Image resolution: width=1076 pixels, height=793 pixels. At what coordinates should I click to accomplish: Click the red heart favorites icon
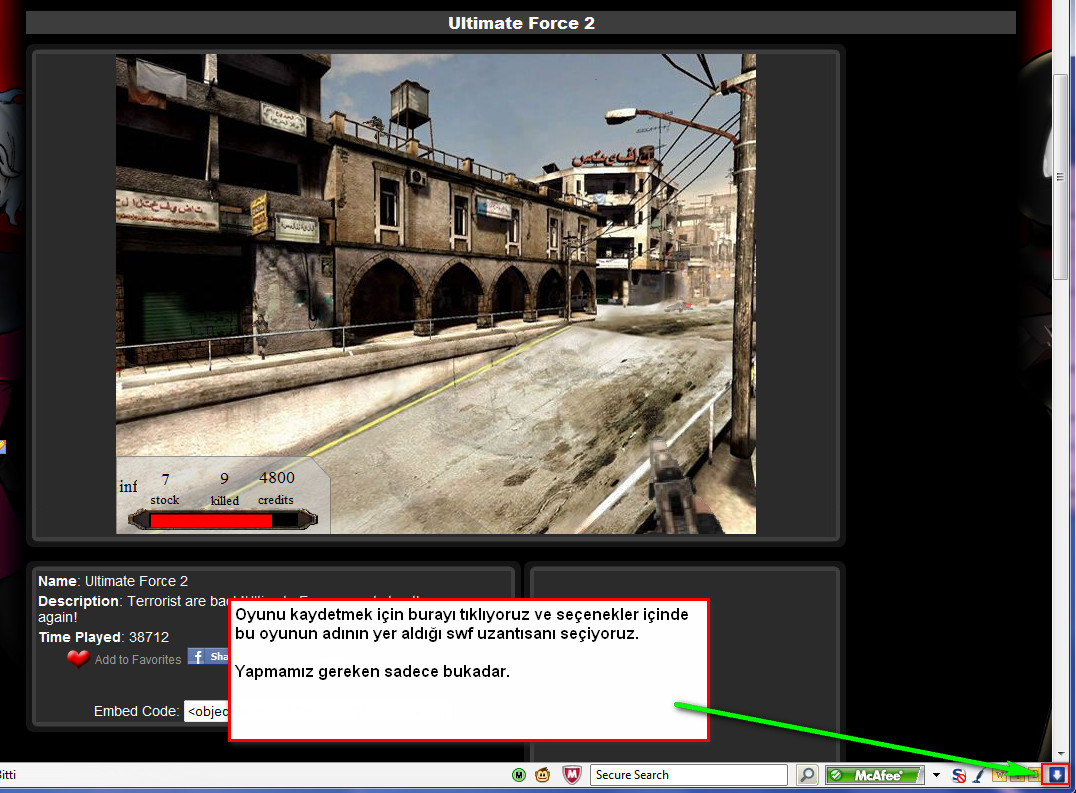point(78,659)
